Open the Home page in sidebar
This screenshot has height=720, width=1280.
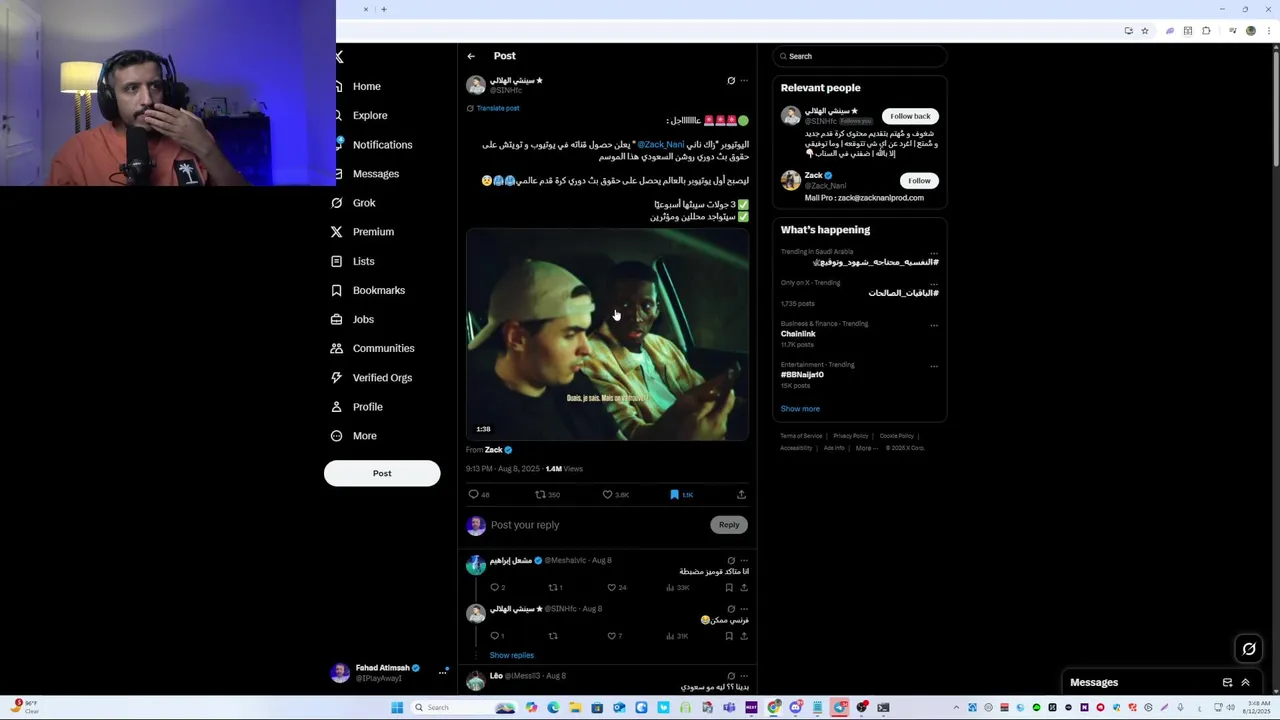366,86
